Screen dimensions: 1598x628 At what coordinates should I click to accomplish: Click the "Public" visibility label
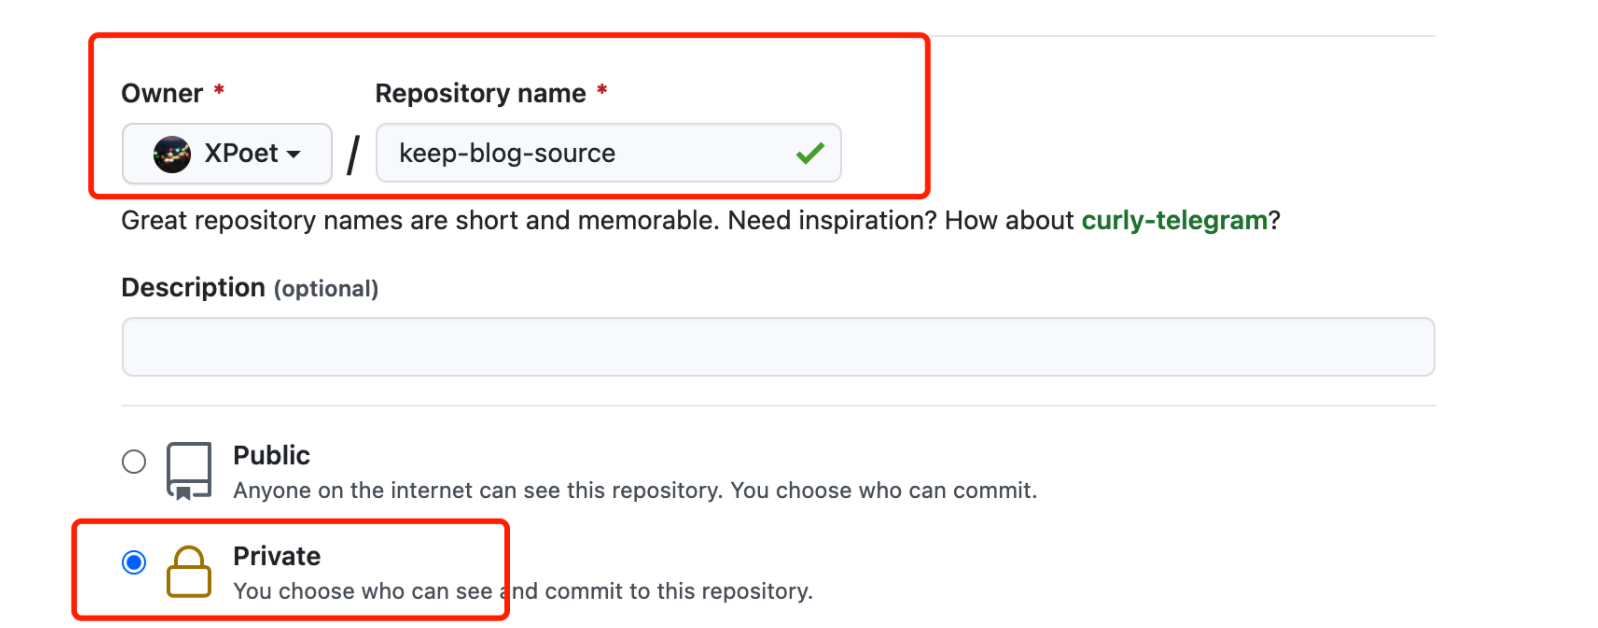271,456
